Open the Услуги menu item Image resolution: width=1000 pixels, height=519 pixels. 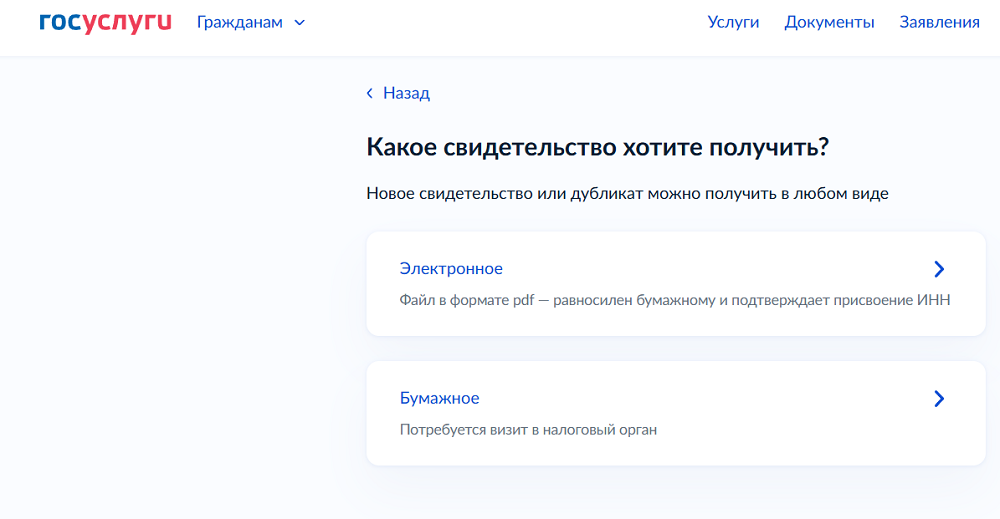coord(733,22)
